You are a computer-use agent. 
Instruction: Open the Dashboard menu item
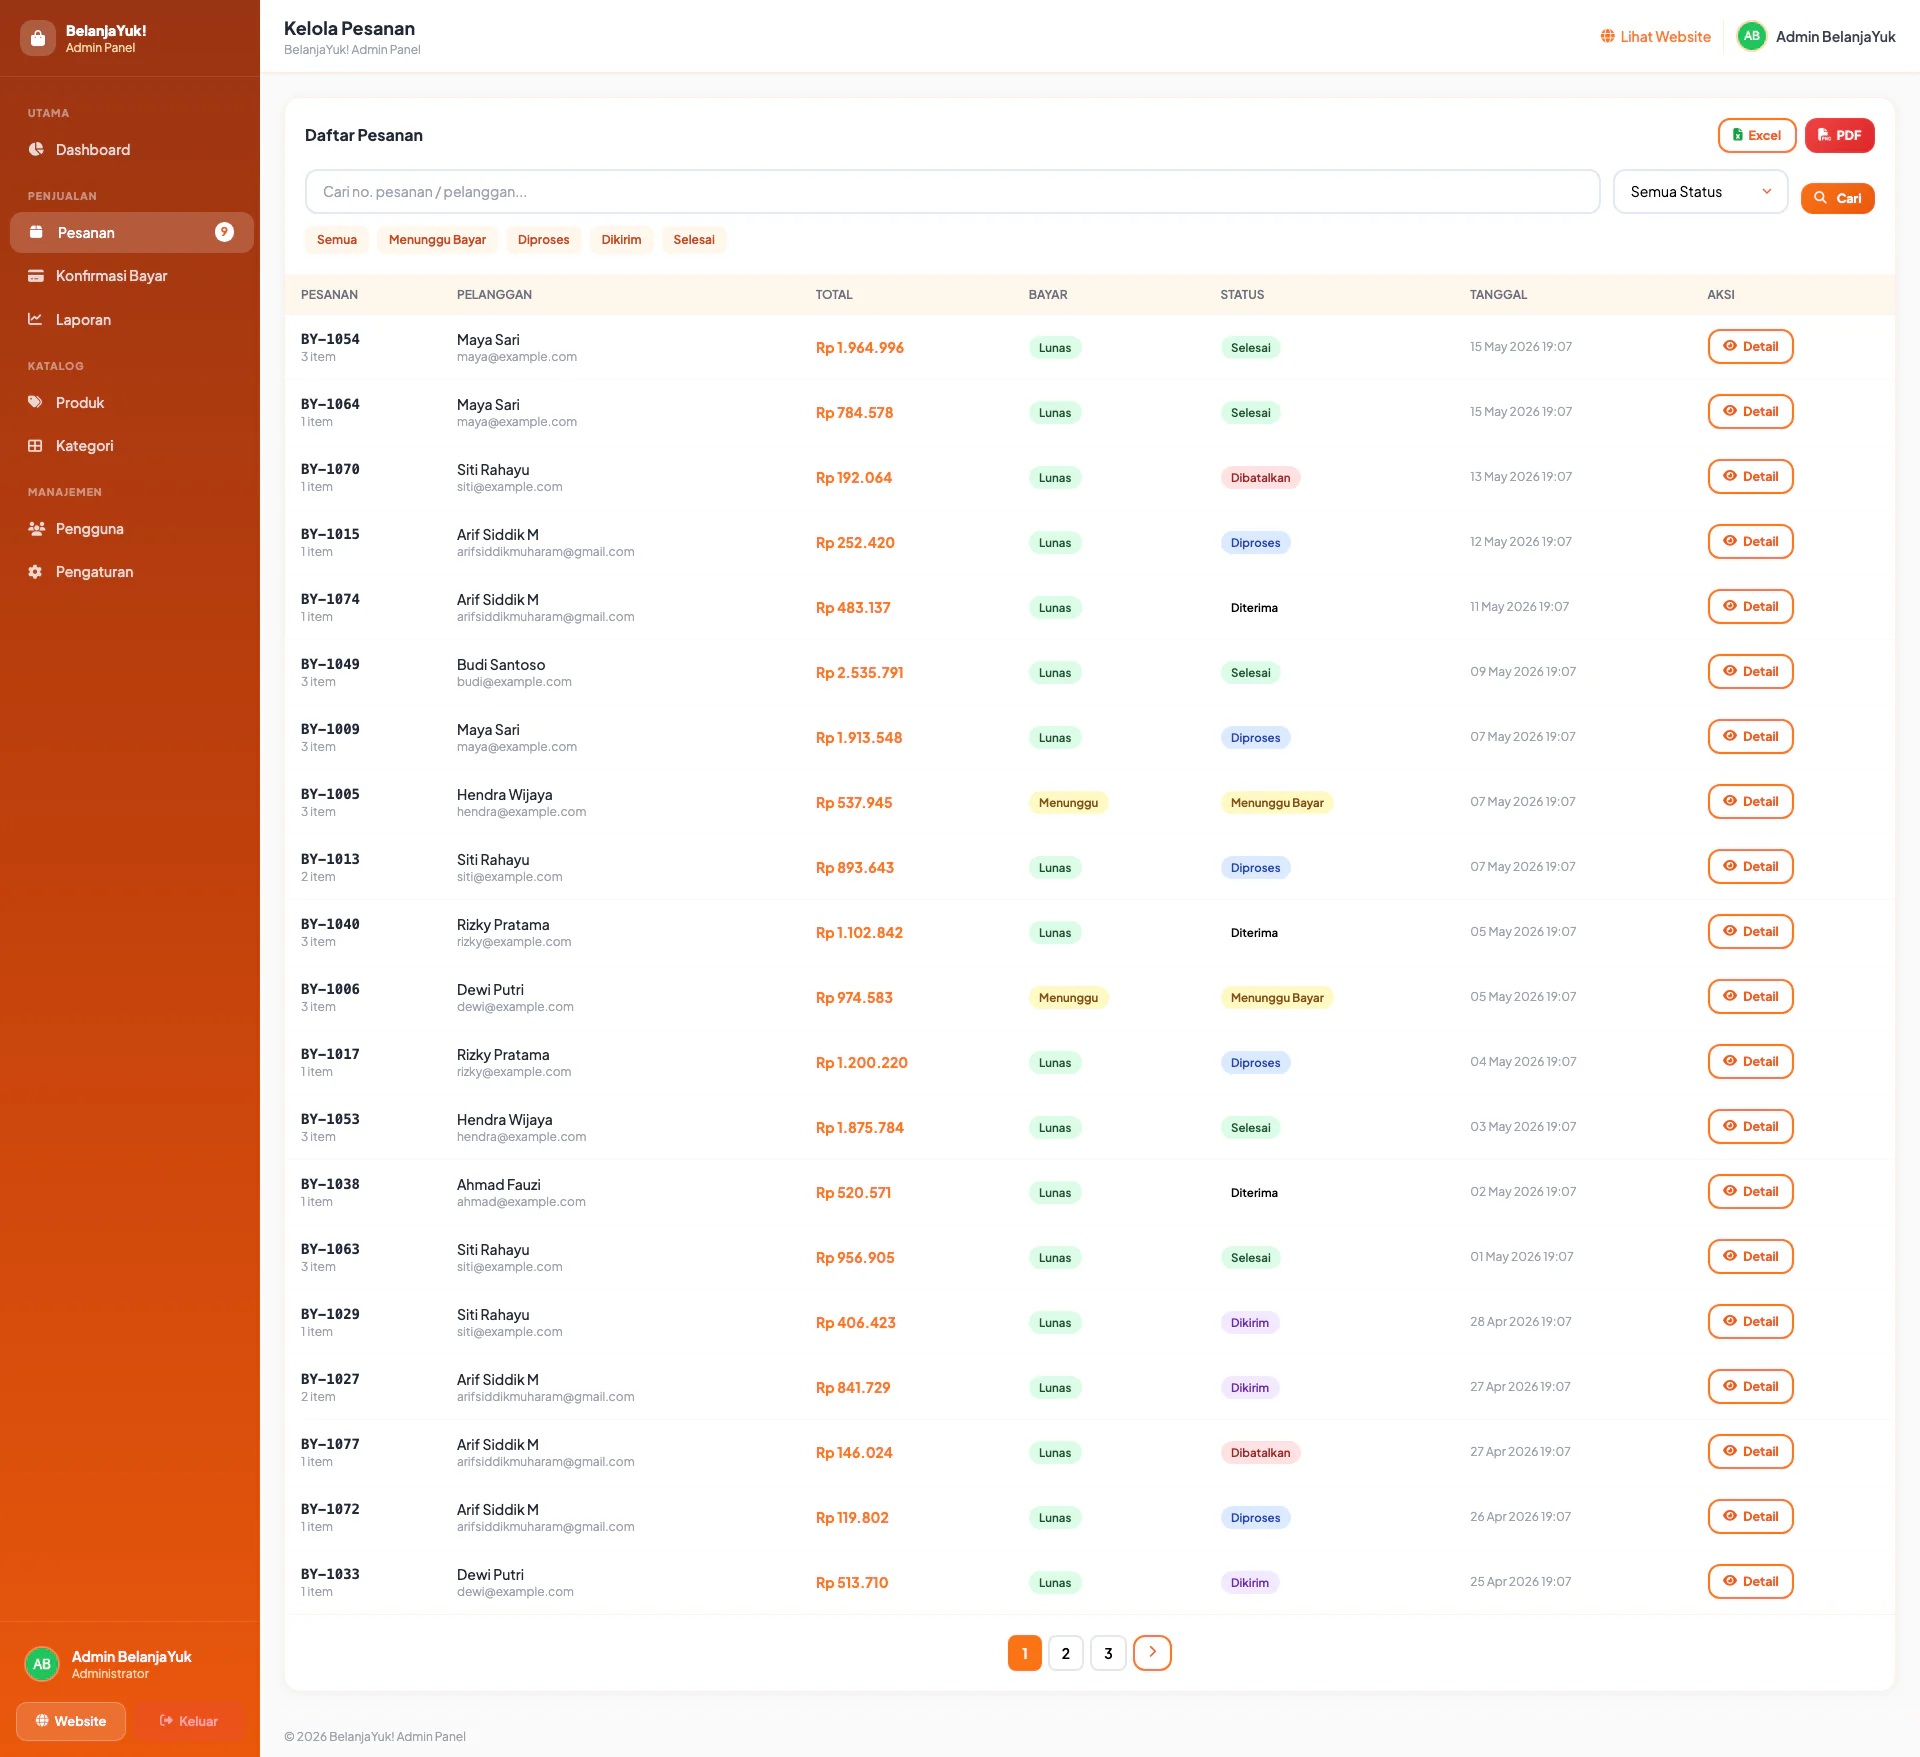(x=130, y=149)
